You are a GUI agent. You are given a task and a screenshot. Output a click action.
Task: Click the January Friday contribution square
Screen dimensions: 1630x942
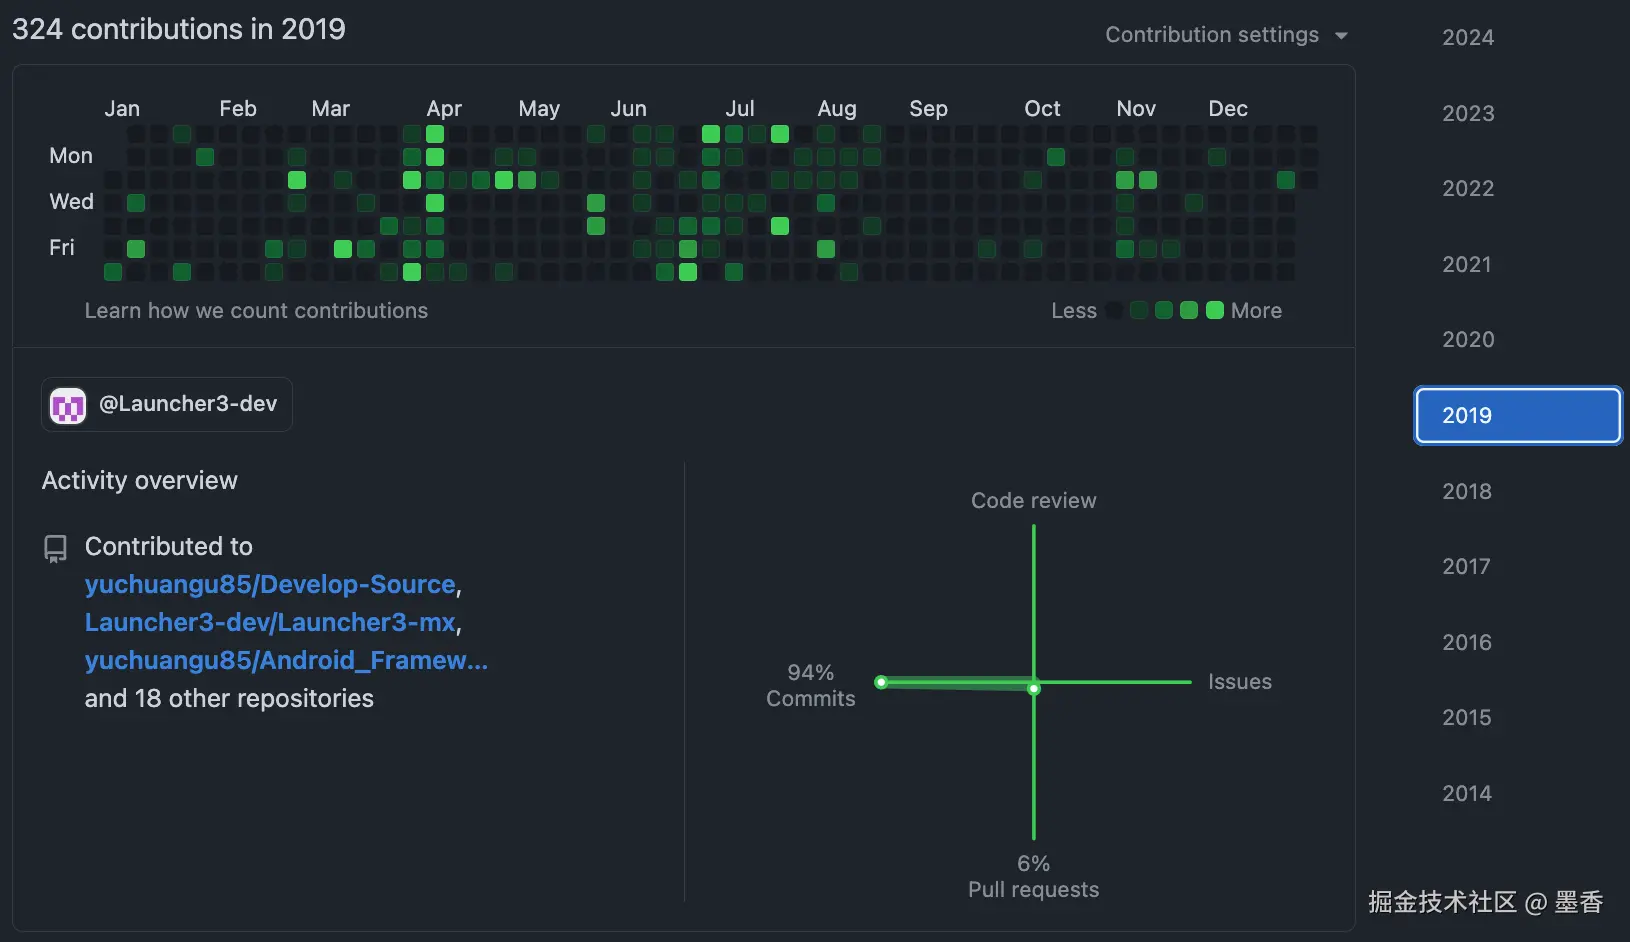(x=135, y=249)
